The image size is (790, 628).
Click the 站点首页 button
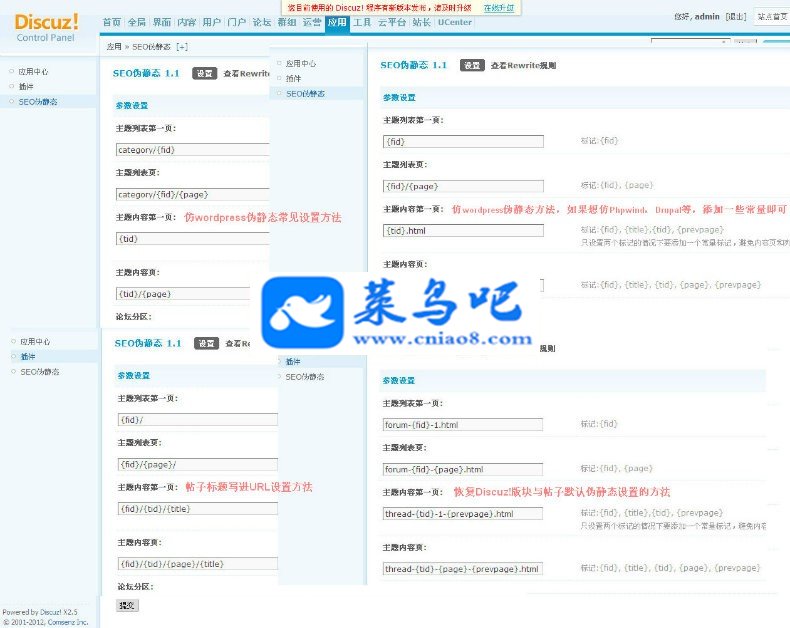point(772,17)
